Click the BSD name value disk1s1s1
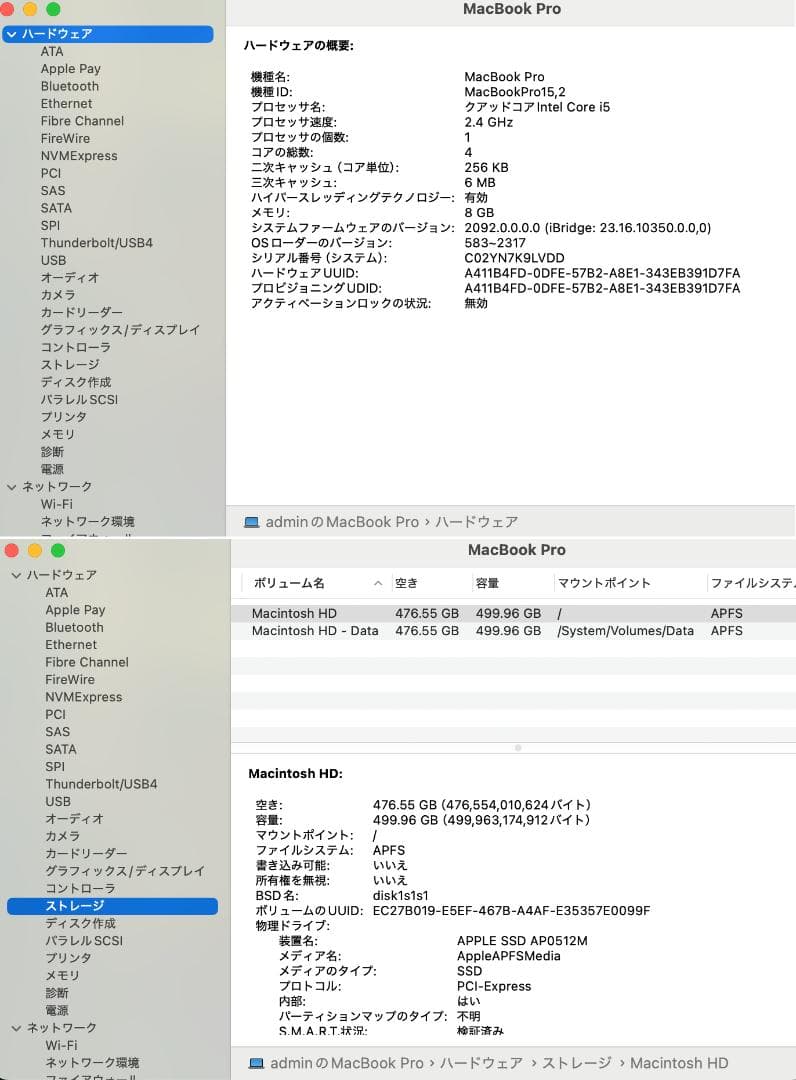 pos(400,895)
